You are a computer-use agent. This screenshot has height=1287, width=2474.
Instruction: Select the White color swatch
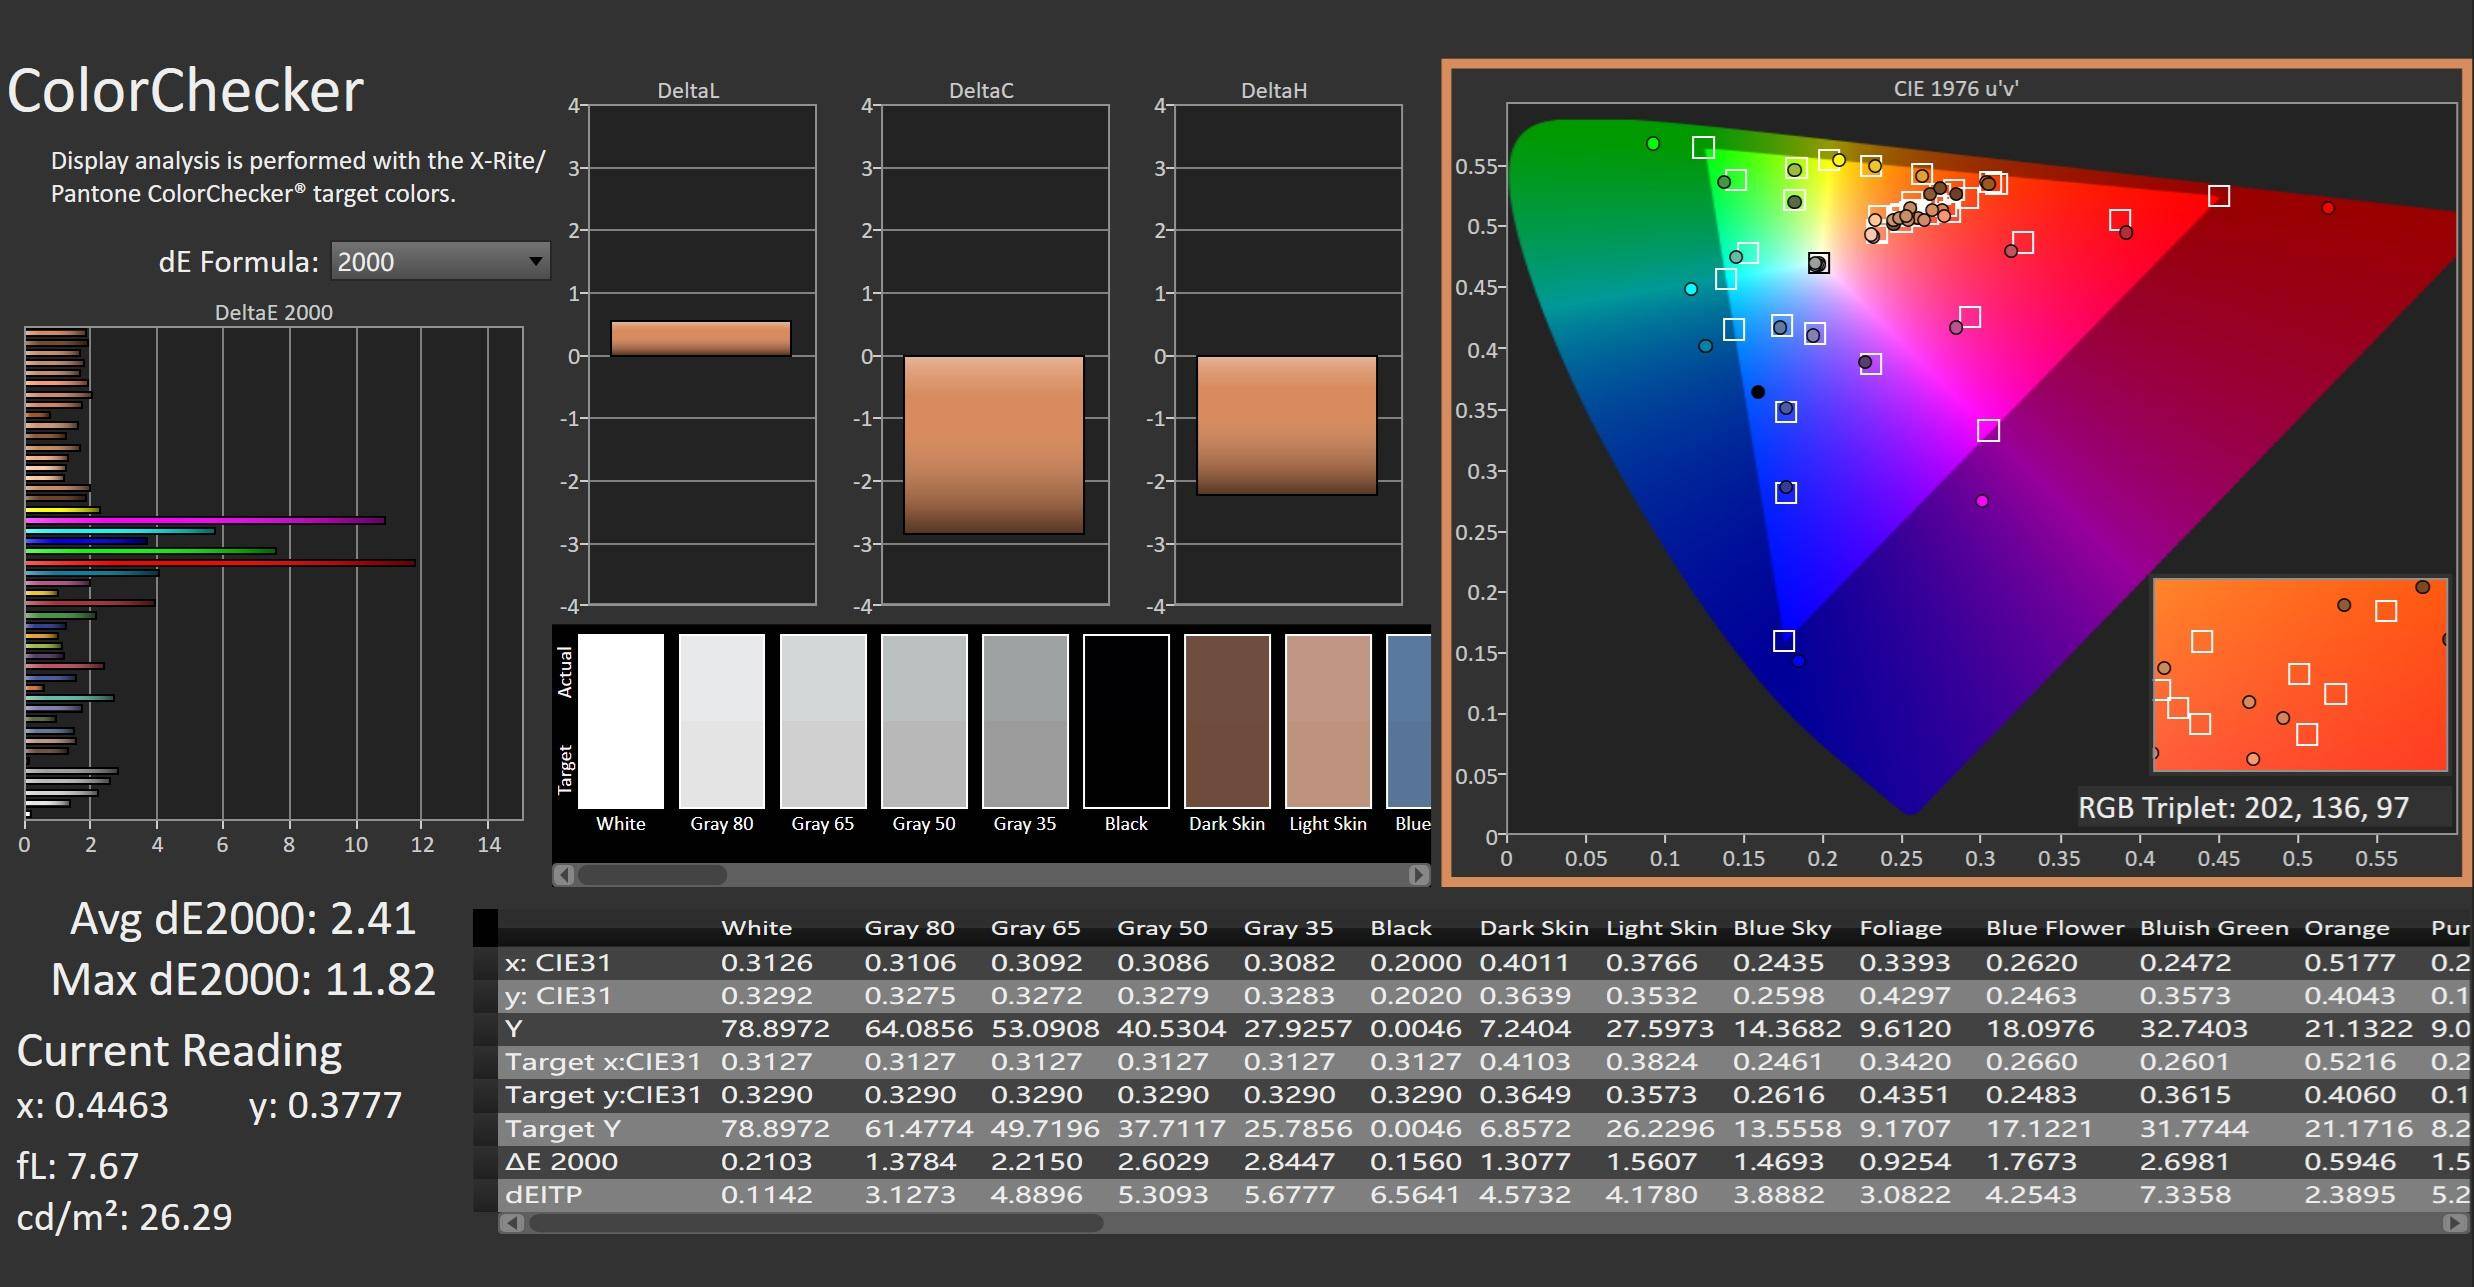tap(620, 720)
